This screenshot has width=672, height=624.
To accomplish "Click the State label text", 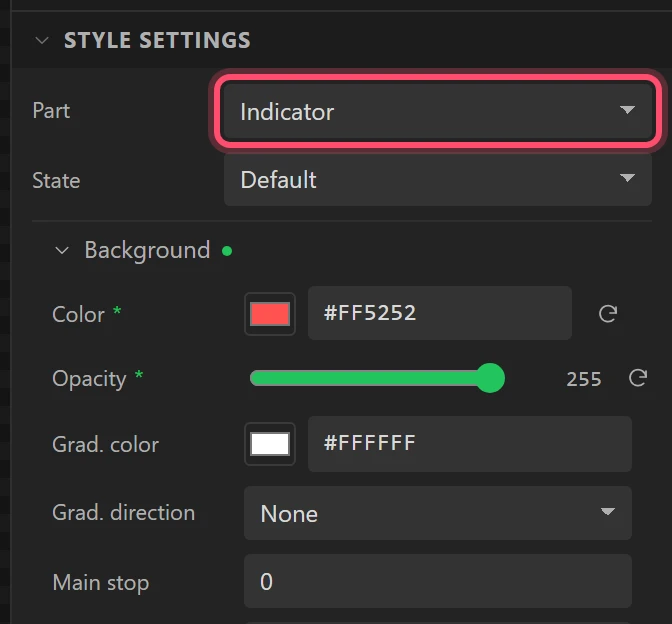I will click(x=56, y=180).
